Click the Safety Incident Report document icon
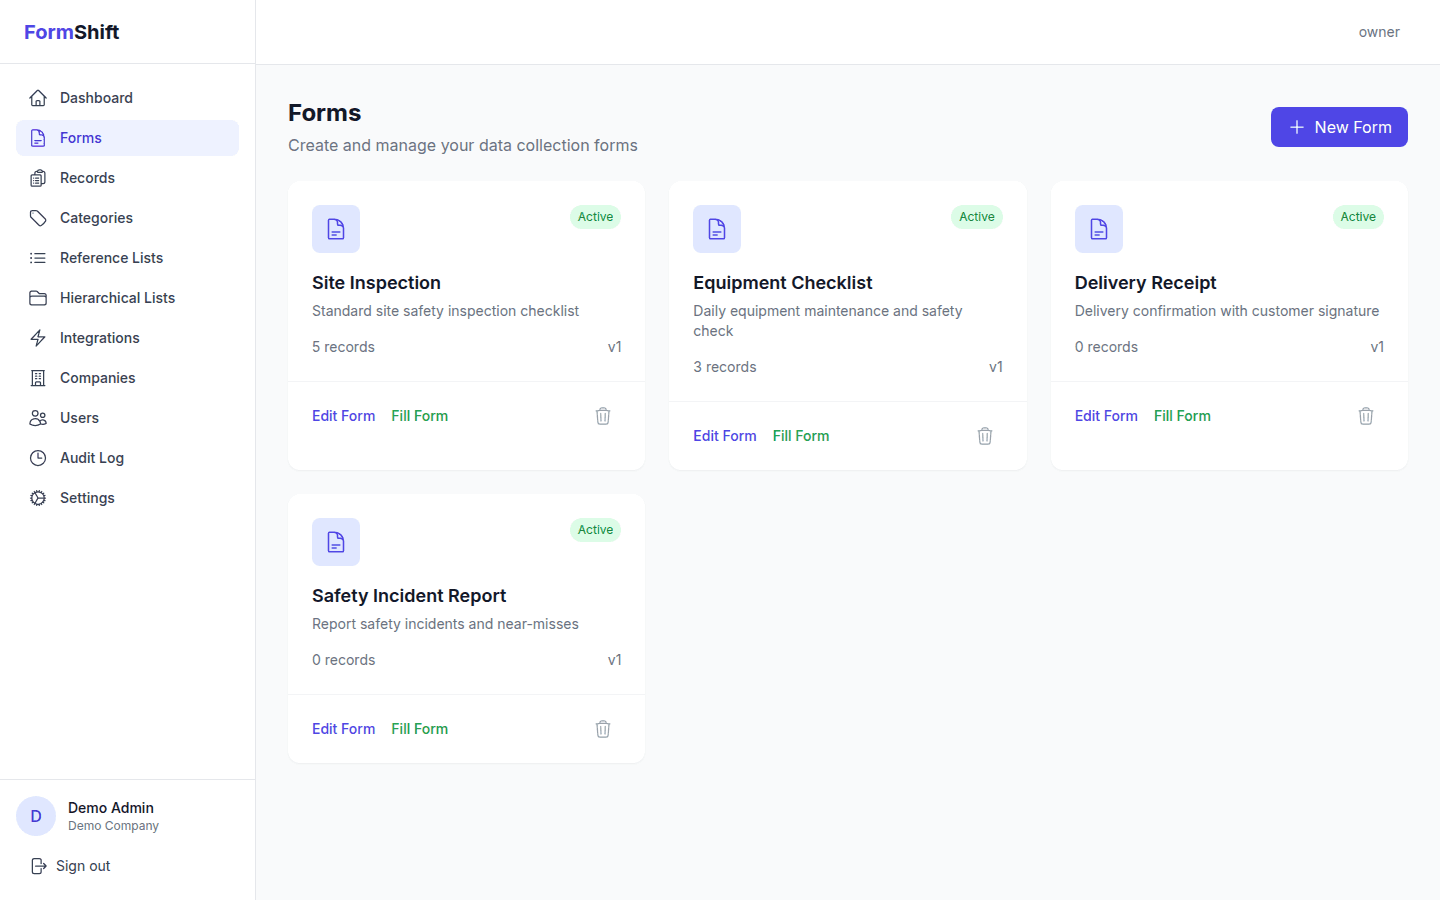The image size is (1440, 900). tap(335, 541)
